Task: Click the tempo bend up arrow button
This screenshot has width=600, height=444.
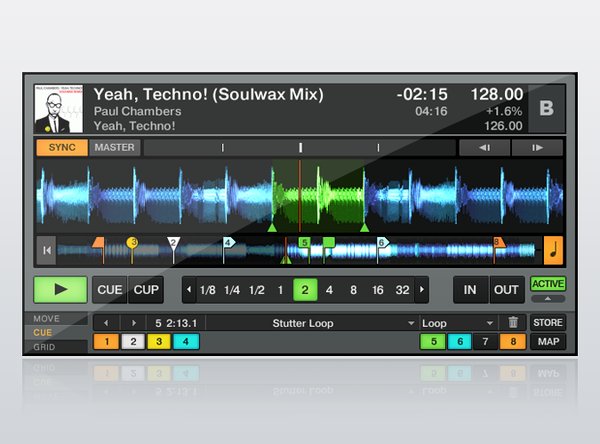Action: click(x=538, y=148)
